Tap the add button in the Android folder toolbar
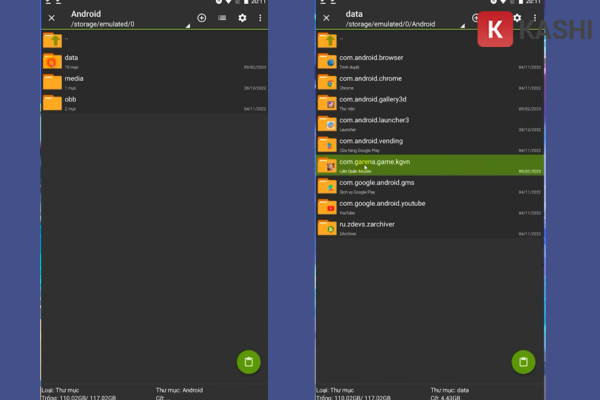 [x=202, y=18]
